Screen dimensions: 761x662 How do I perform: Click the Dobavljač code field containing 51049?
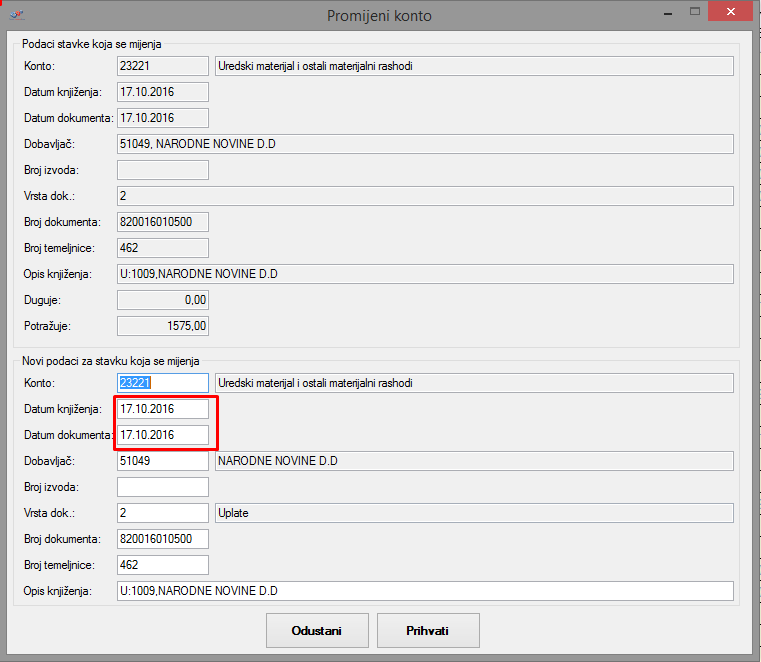click(163, 461)
